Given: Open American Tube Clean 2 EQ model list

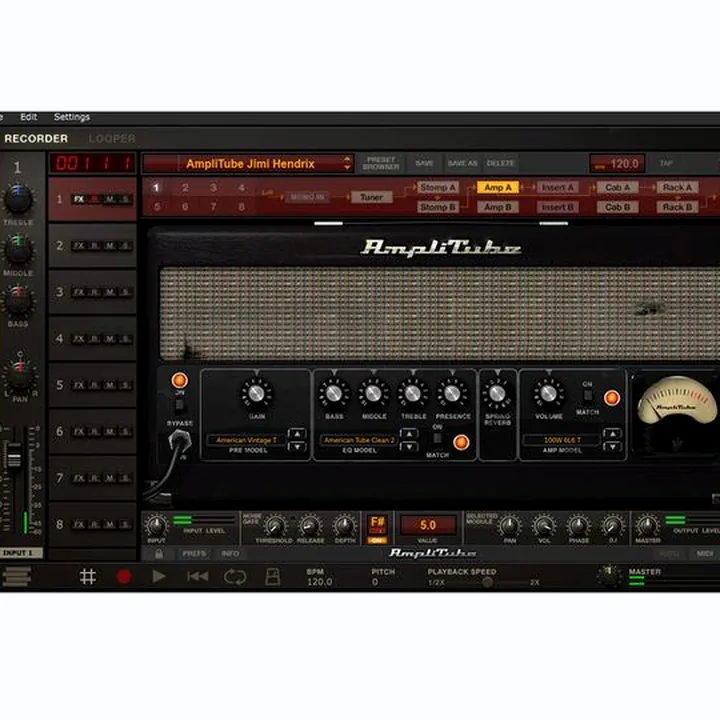Looking at the screenshot, I should 359,440.
